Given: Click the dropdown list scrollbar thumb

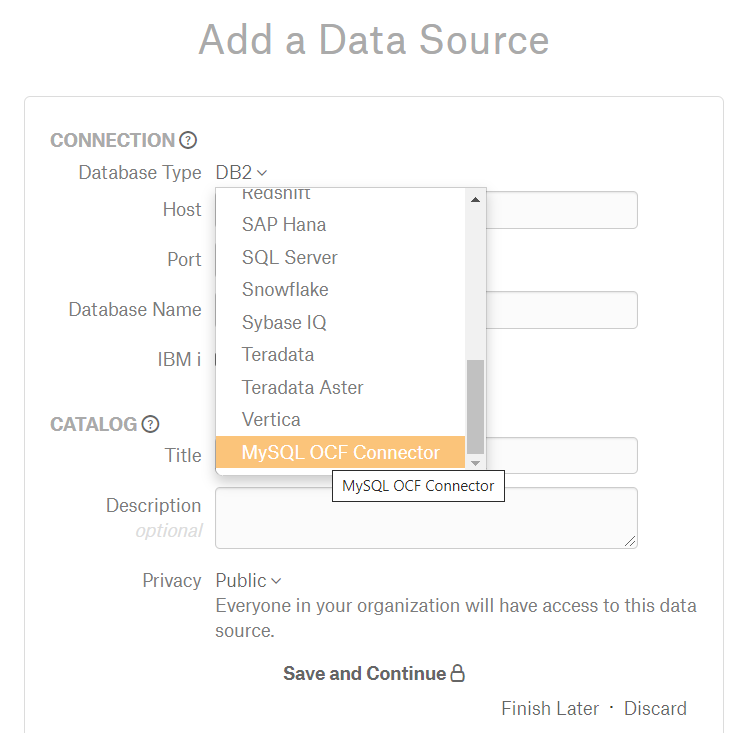Looking at the screenshot, I should pyautogui.click(x=476, y=407).
